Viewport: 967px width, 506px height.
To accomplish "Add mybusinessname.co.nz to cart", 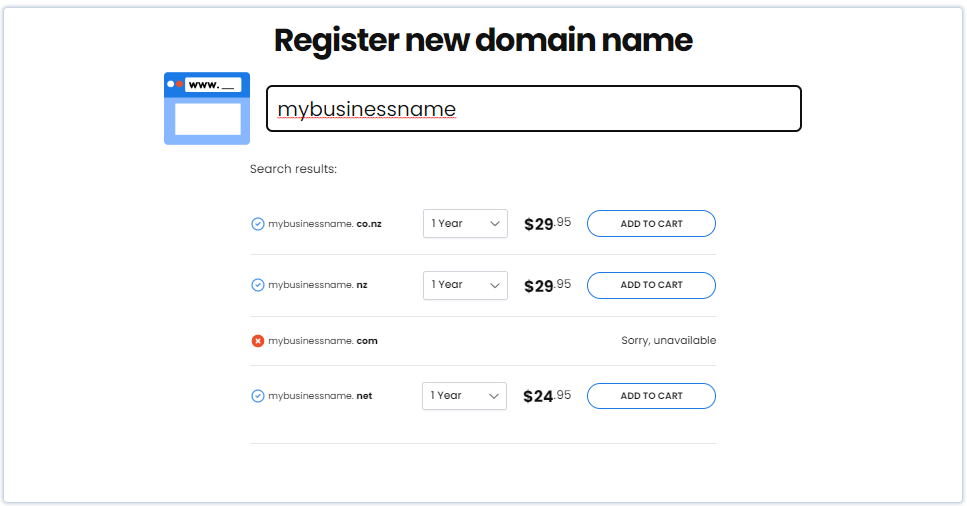I will (651, 223).
